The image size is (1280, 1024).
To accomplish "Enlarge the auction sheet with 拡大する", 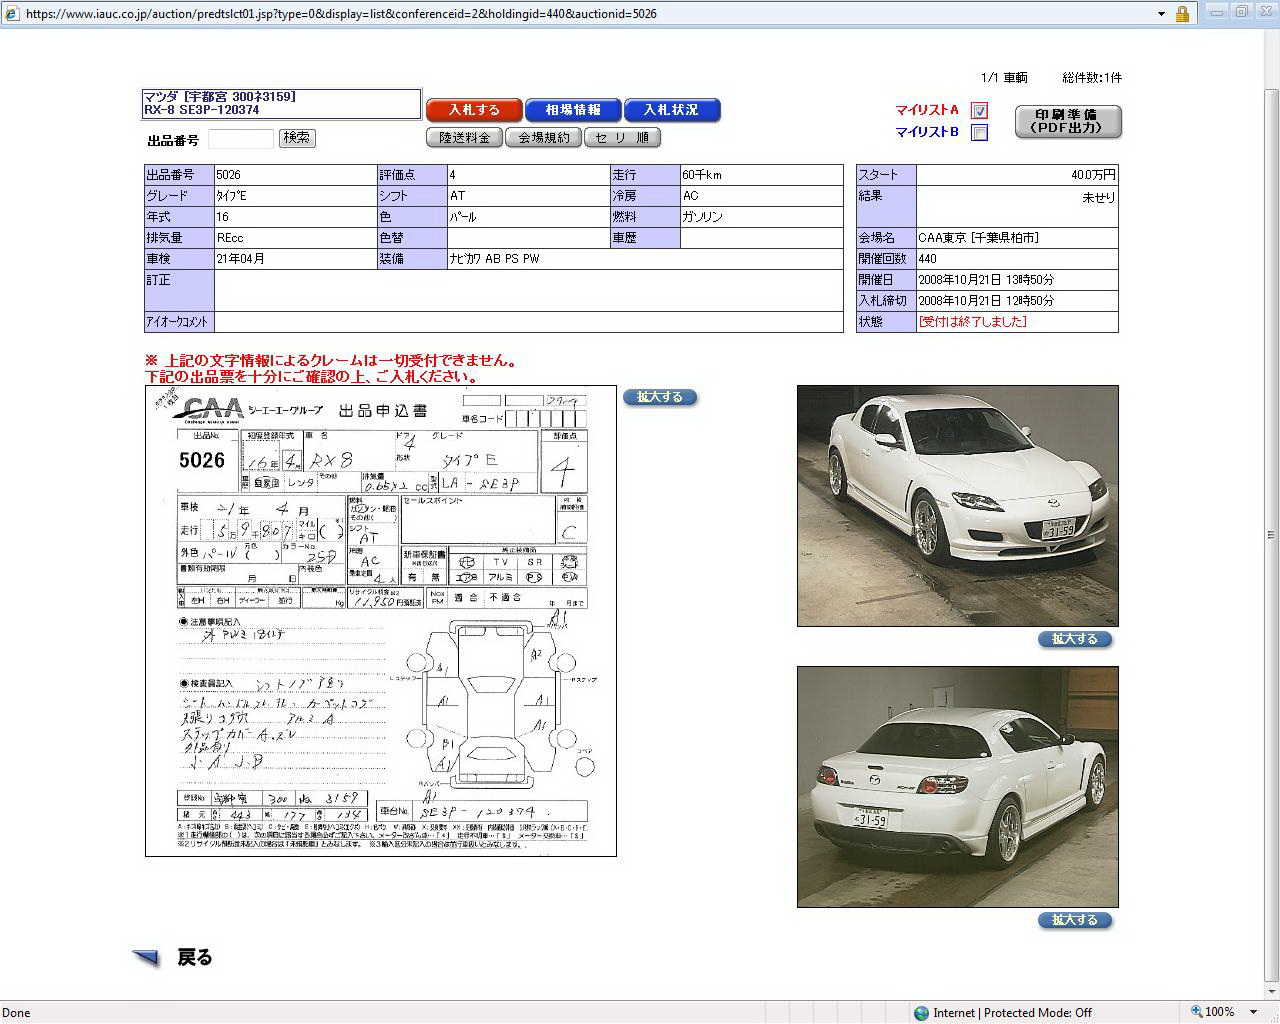I will coord(659,397).
